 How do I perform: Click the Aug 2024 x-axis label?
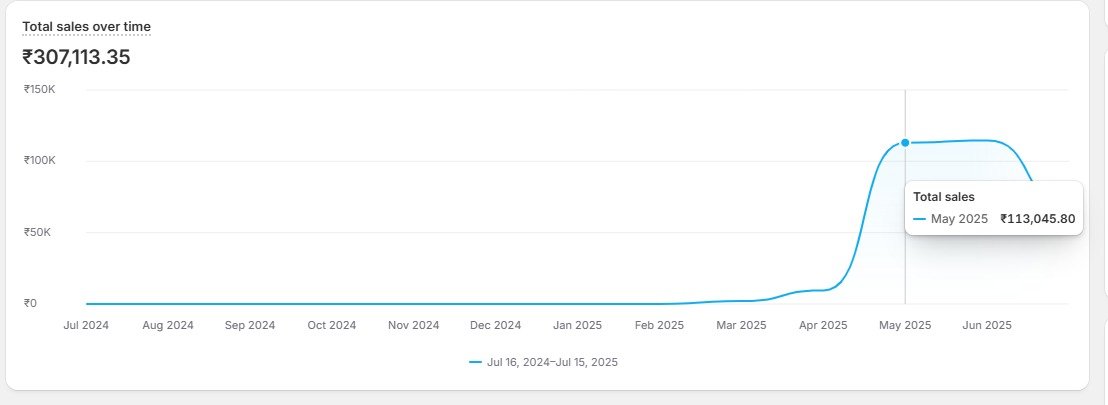point(167,326)
